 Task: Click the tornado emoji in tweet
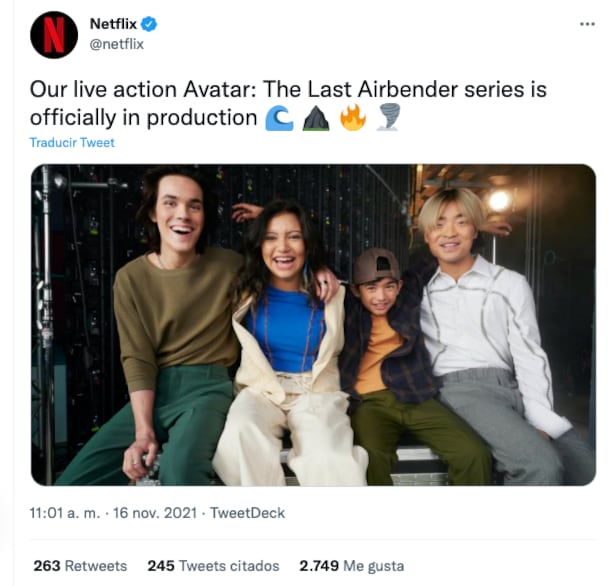click(389, 118)
